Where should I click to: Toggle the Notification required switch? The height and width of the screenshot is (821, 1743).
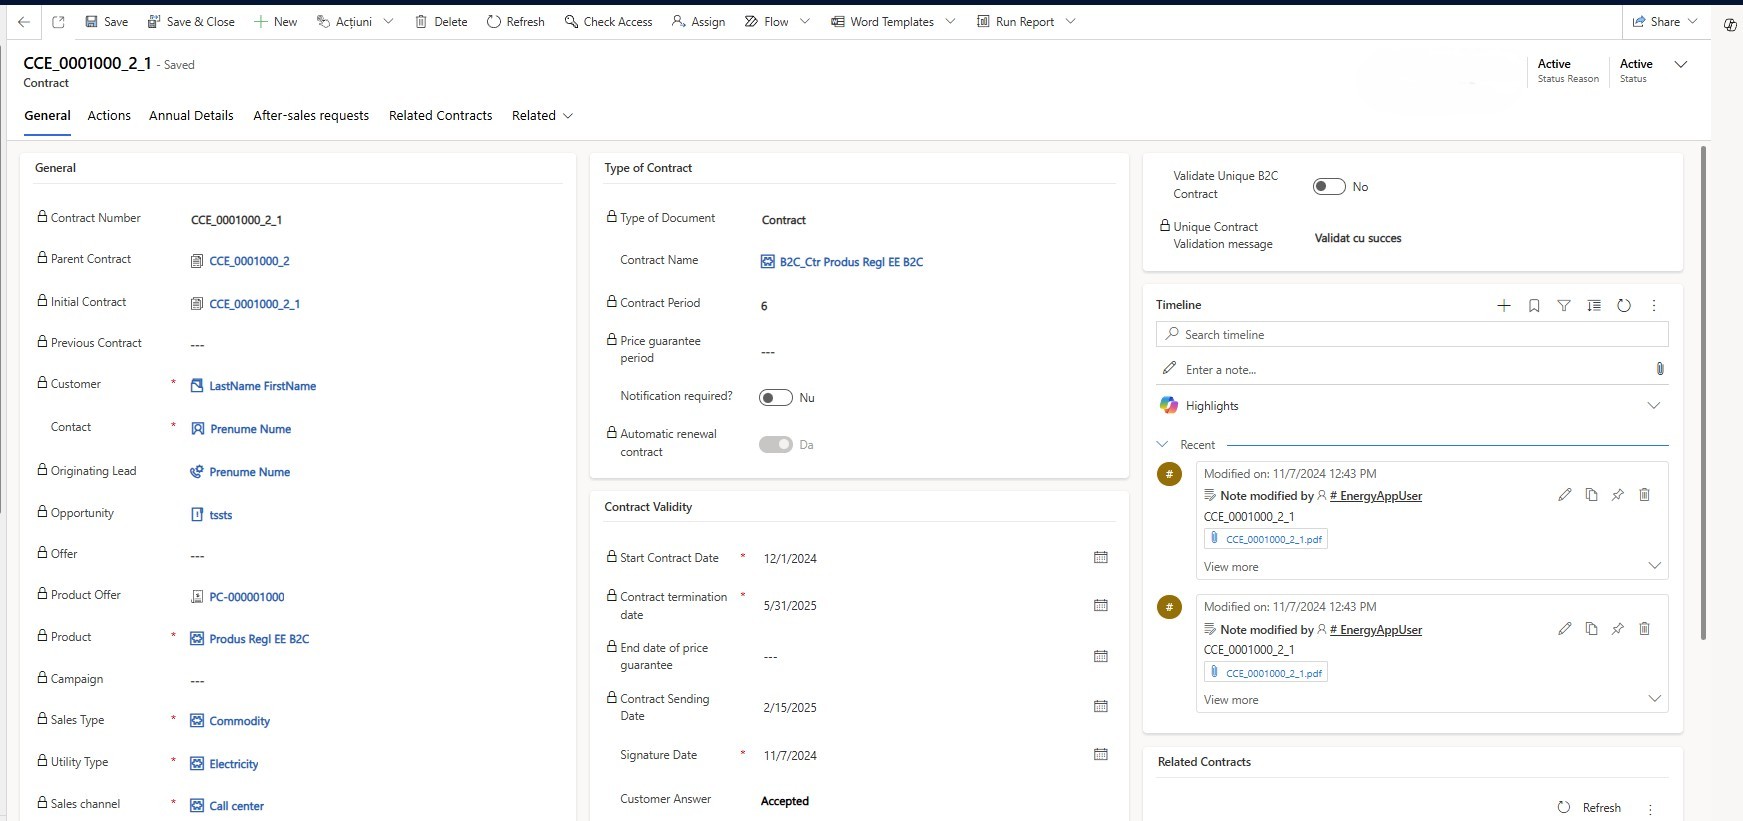pos(776,398)
